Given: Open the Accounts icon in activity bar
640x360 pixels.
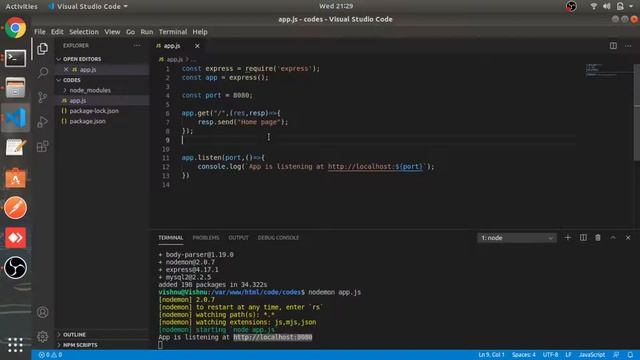Looking at the screenshot, I should 42,312.
